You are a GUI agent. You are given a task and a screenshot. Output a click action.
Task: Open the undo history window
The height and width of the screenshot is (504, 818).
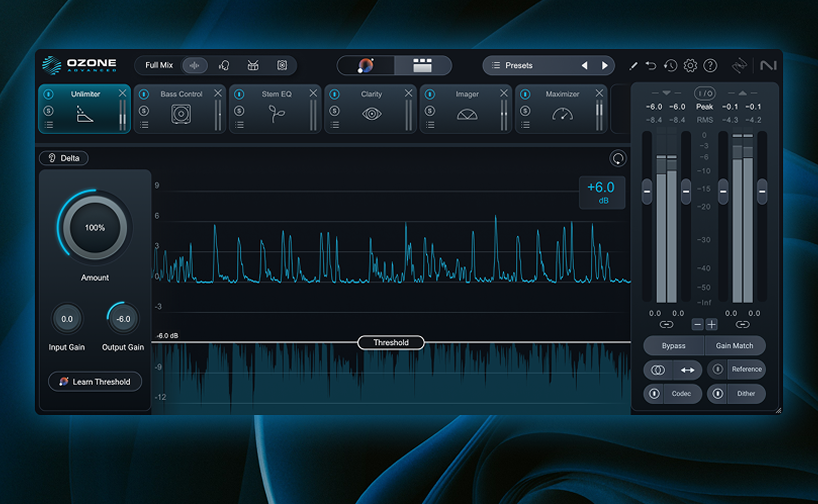tap(670, 65)
